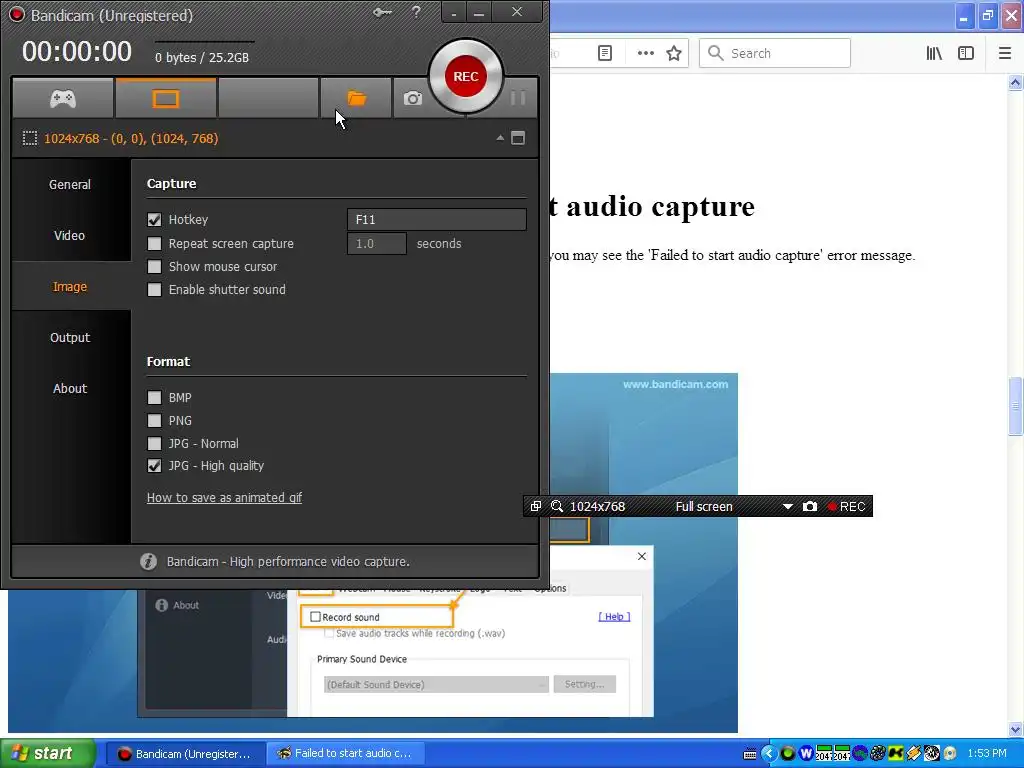Check the PNG format checkbox
The width and height of the screenshot is (1024, 768).
(x=154, y=421)
